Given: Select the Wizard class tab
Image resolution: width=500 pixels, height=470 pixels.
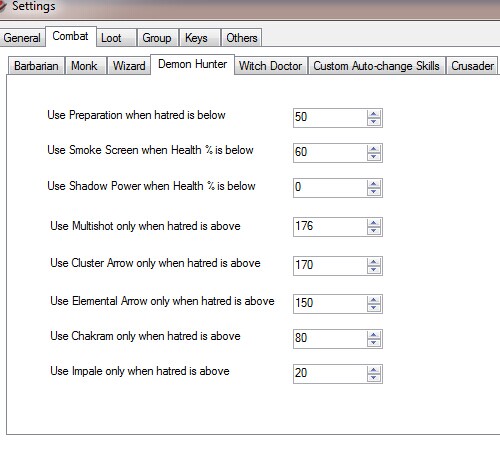Looking at the screenshot, I should coord(129,66).
